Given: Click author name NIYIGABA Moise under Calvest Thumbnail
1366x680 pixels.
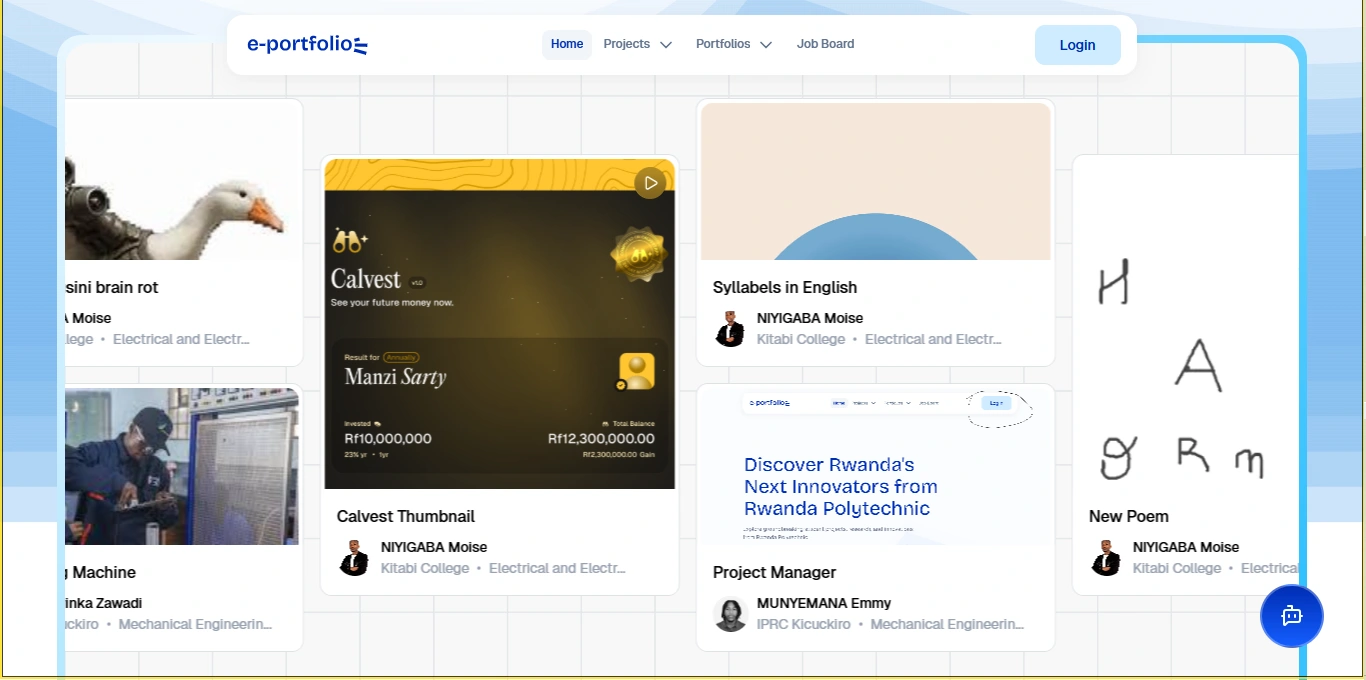Looking at the screenshot, I should coord(434,547).
